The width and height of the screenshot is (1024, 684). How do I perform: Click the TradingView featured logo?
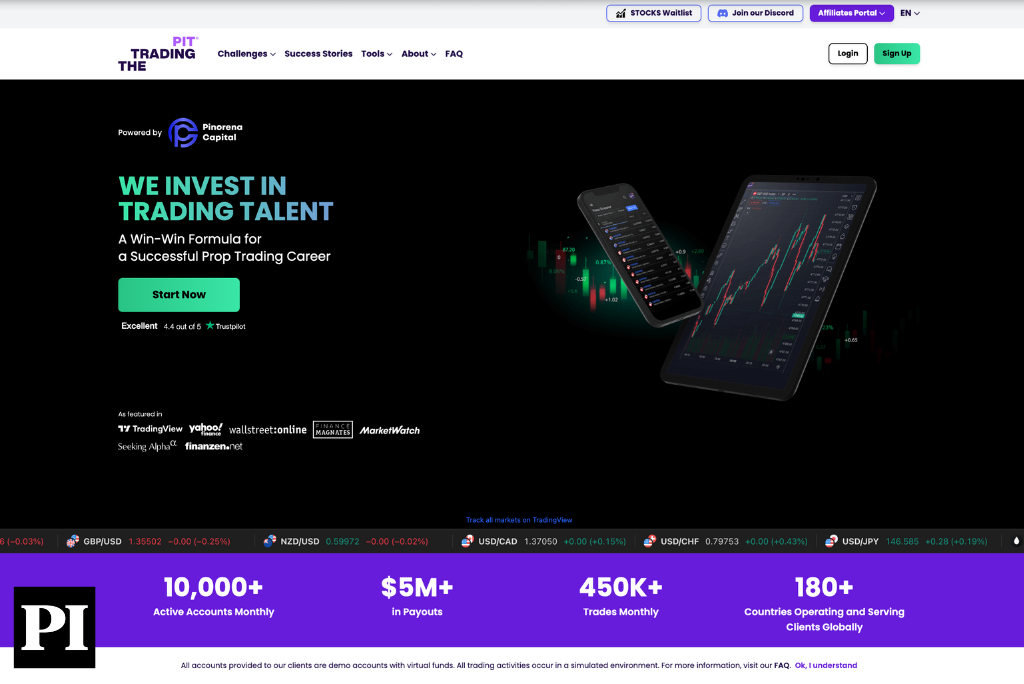pos(150,429)
